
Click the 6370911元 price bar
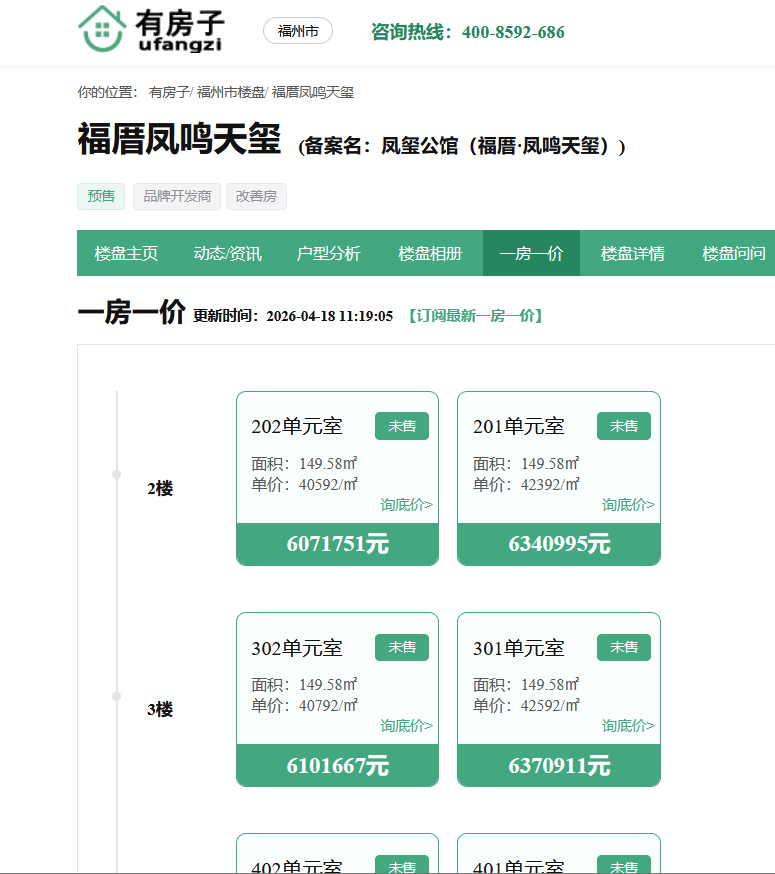[x=559, y=766]
